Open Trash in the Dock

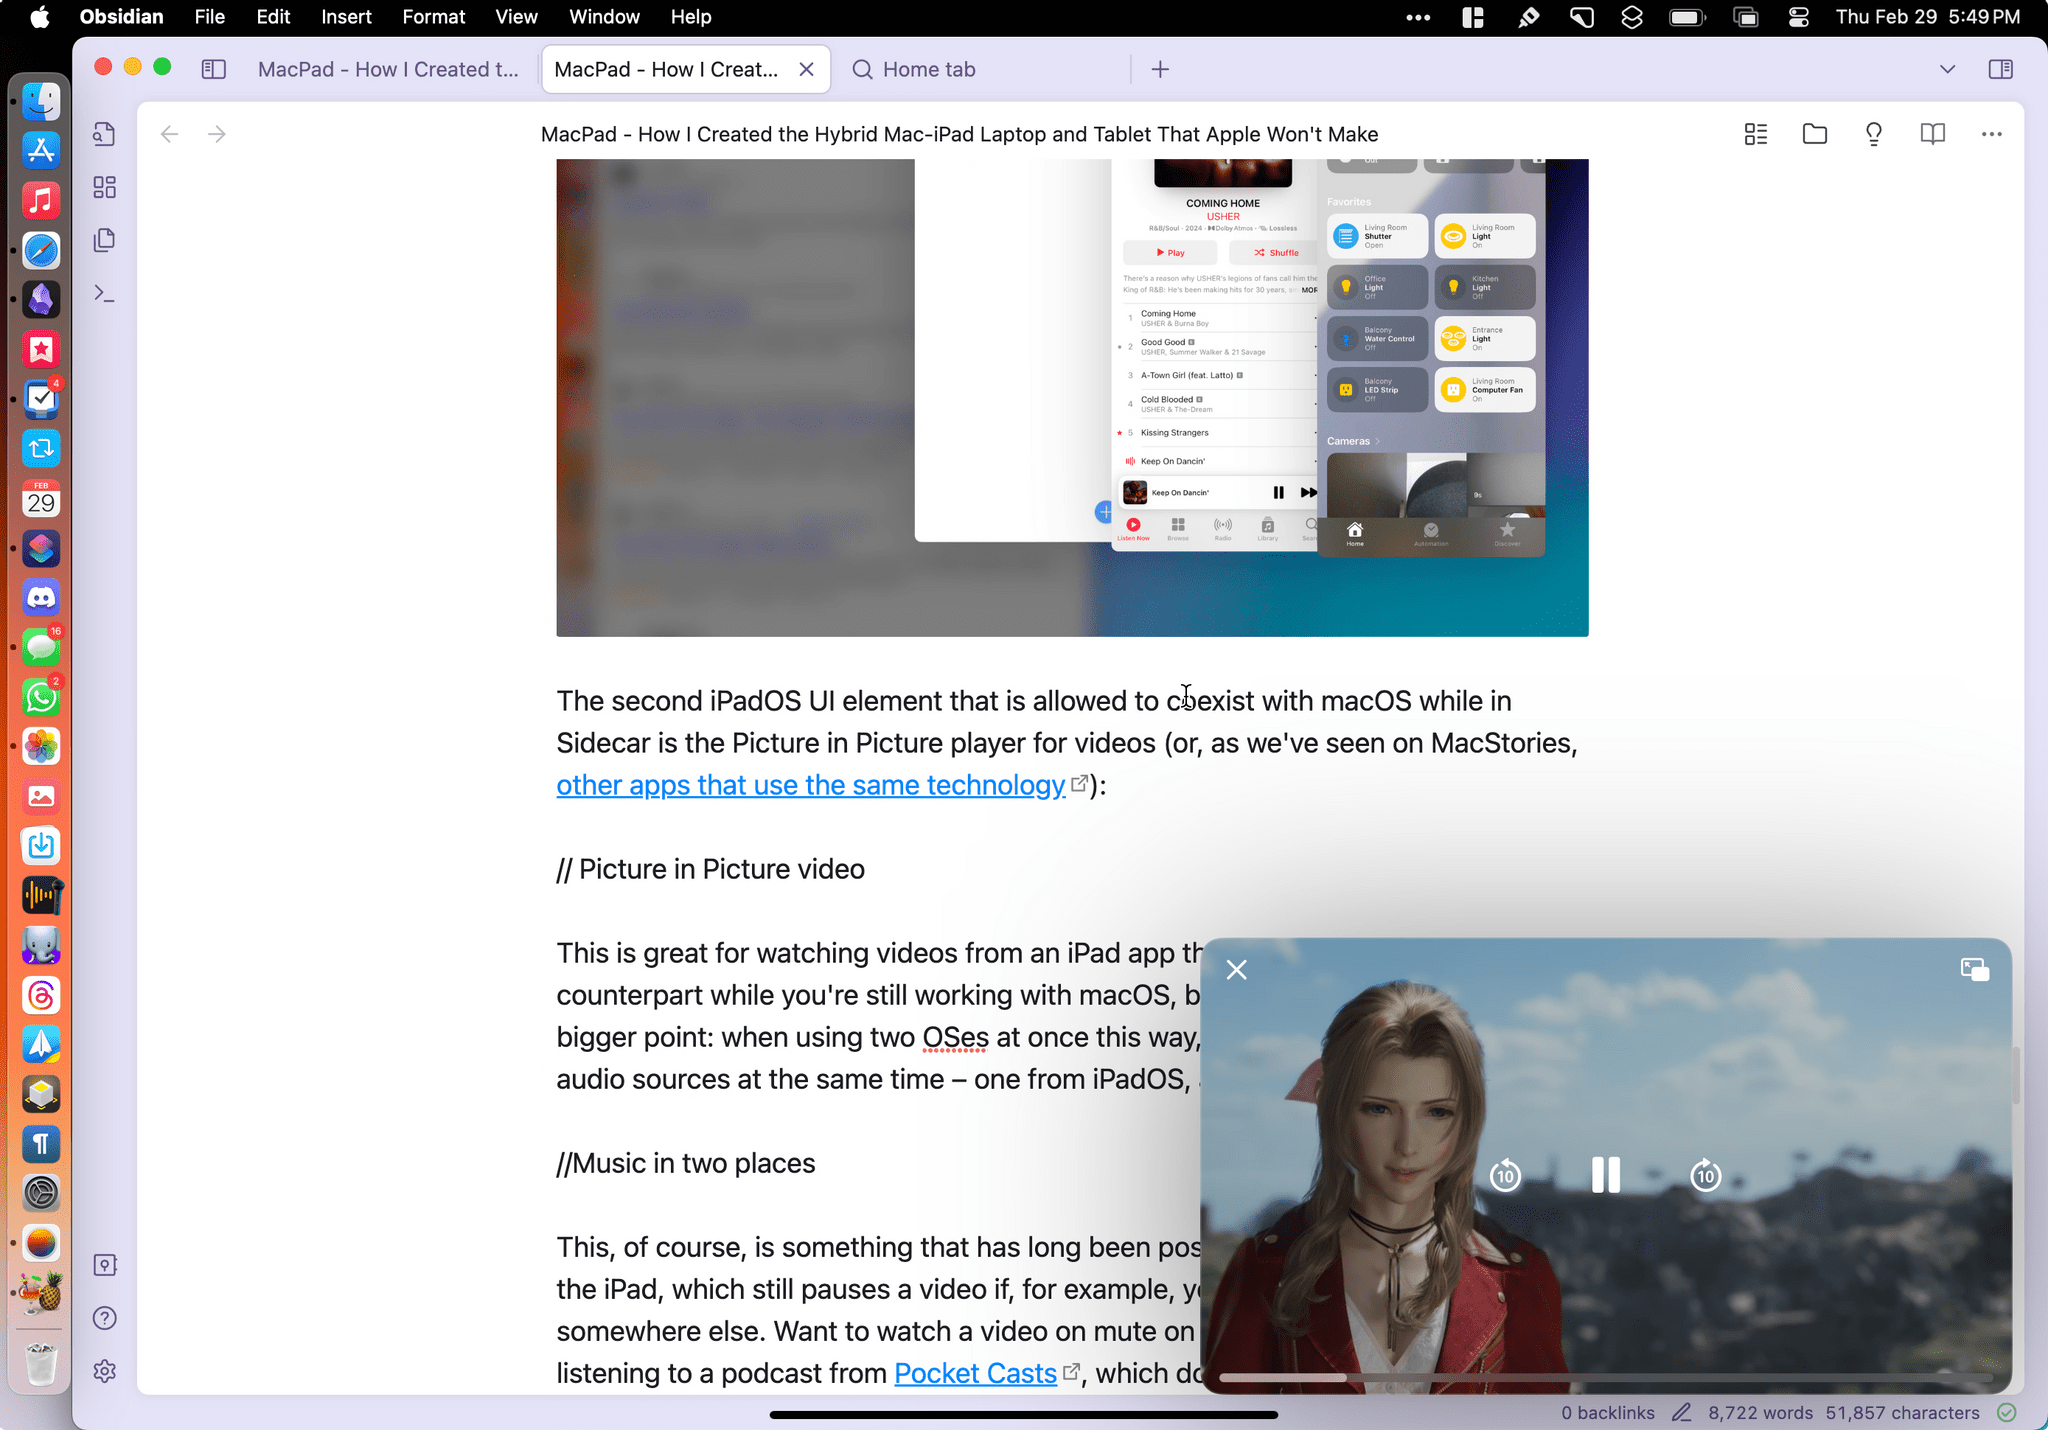[x=41, y=1364]
